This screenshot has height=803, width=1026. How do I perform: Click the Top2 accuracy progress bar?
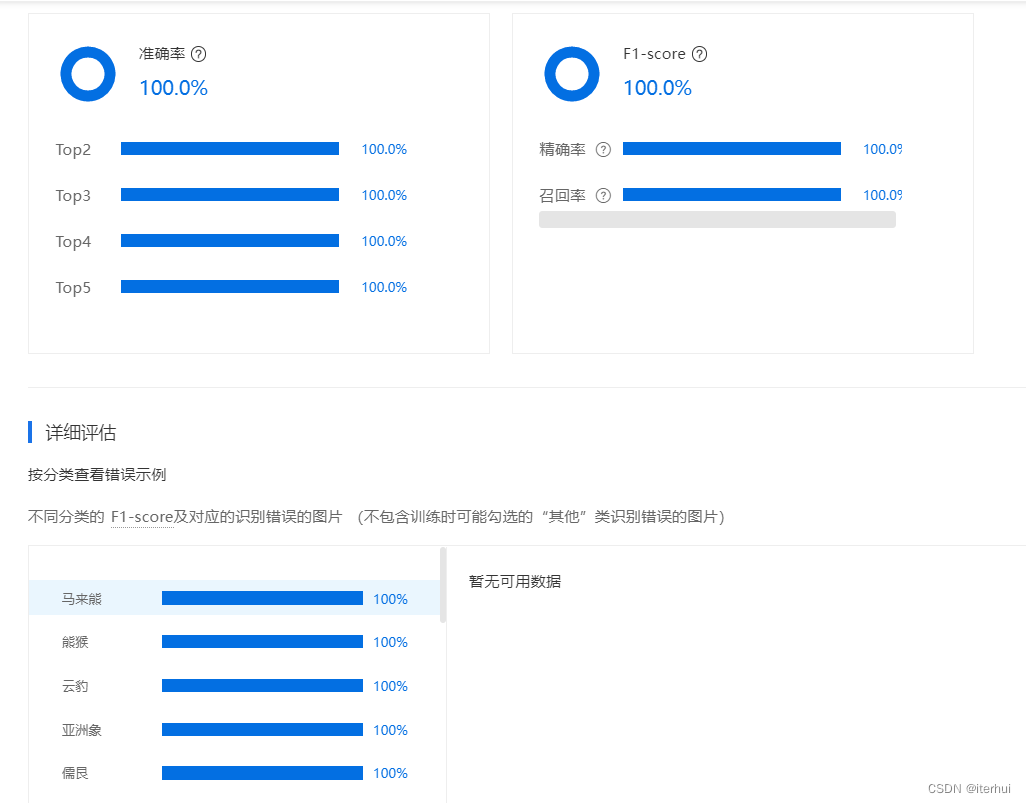pos(229,148)
